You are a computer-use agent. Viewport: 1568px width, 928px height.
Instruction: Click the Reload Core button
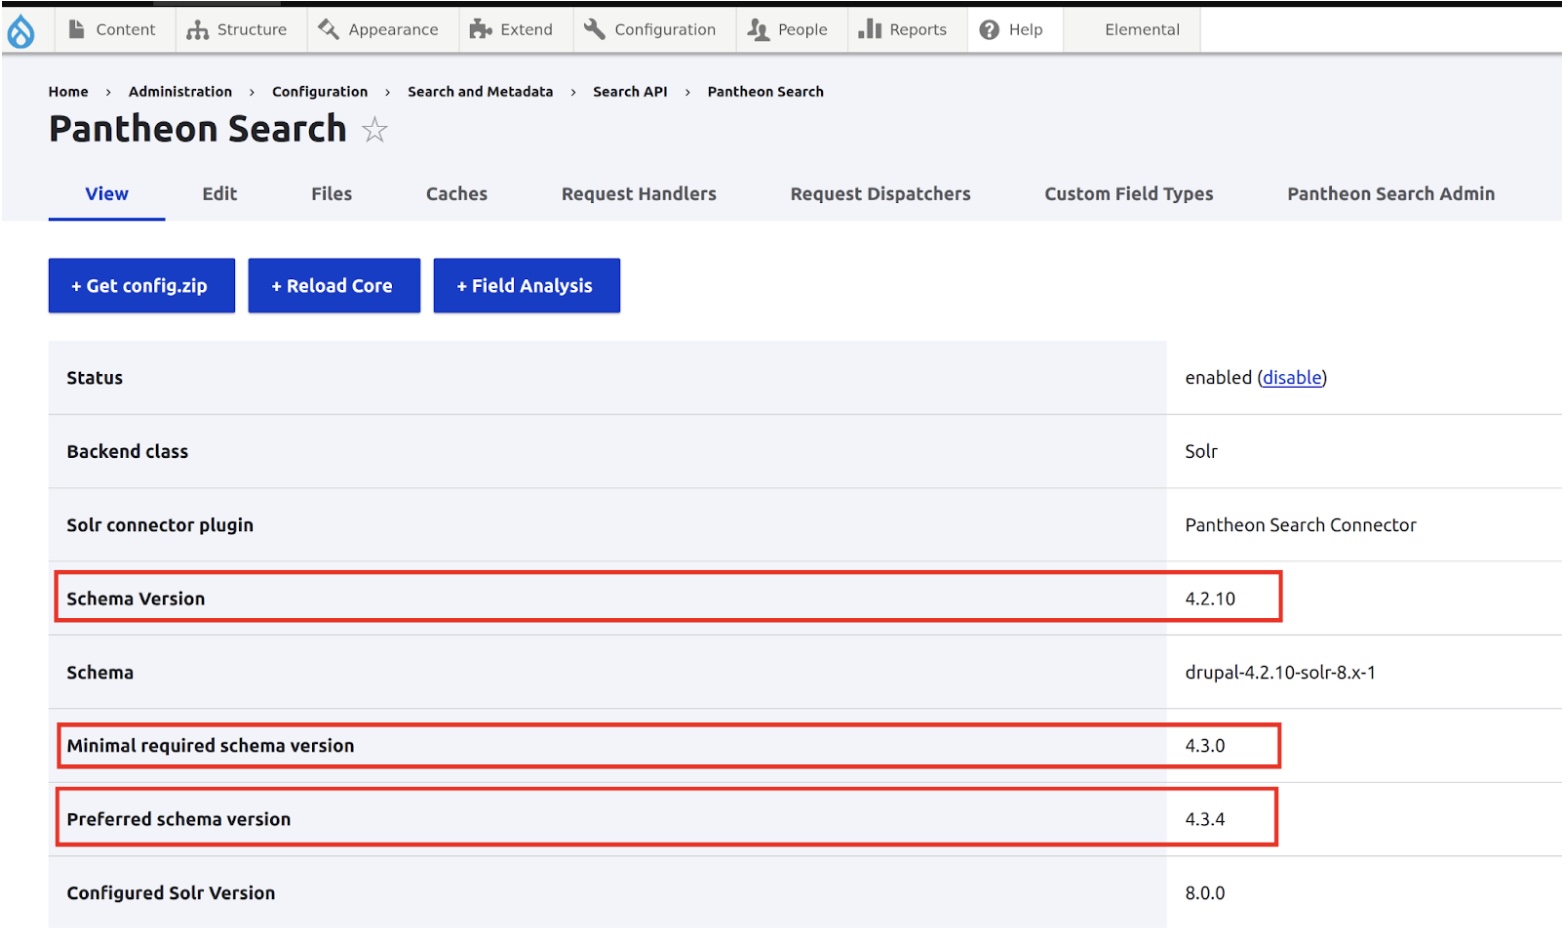(x=334, y=286)
